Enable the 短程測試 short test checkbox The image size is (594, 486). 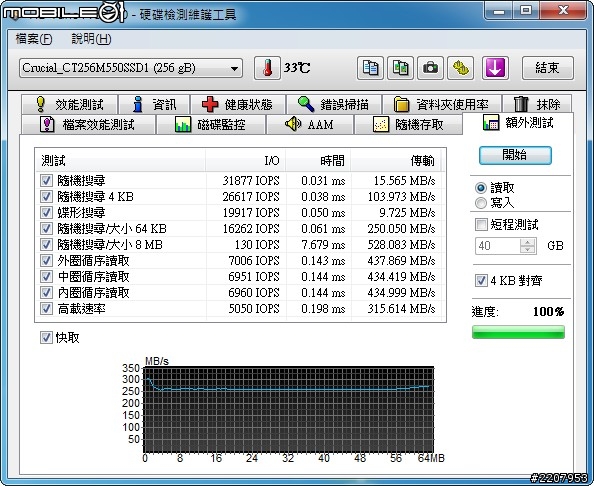481,224
